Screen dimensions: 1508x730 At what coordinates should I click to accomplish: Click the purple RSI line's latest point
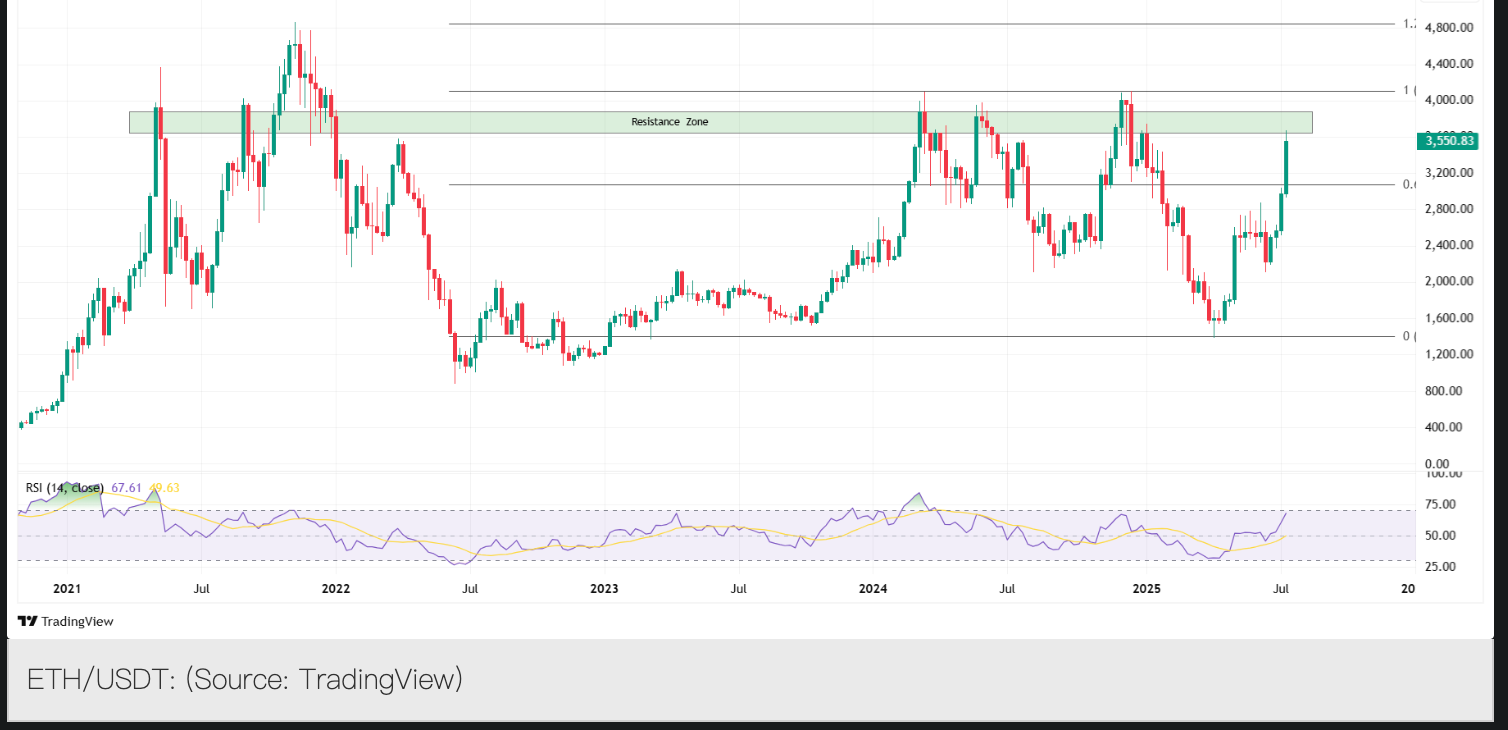point(1286,513)
